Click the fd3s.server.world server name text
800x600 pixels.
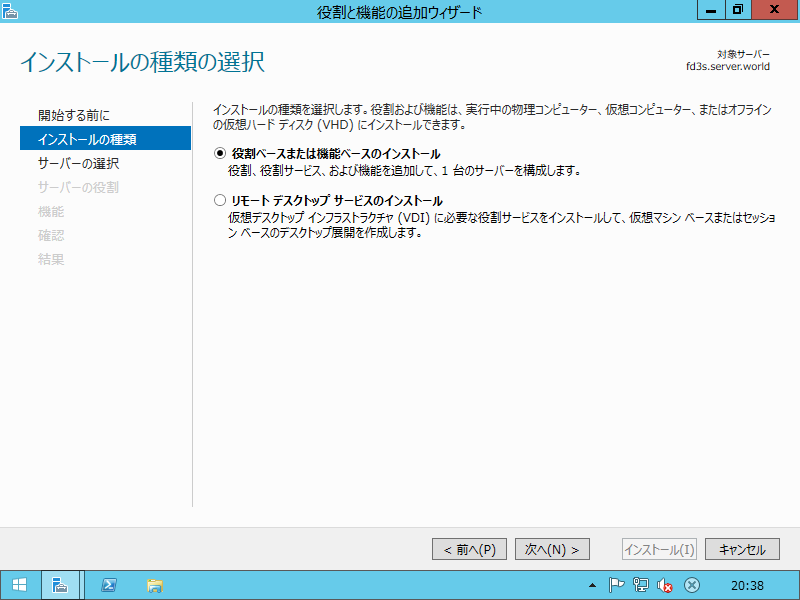[x=728, y=67]
